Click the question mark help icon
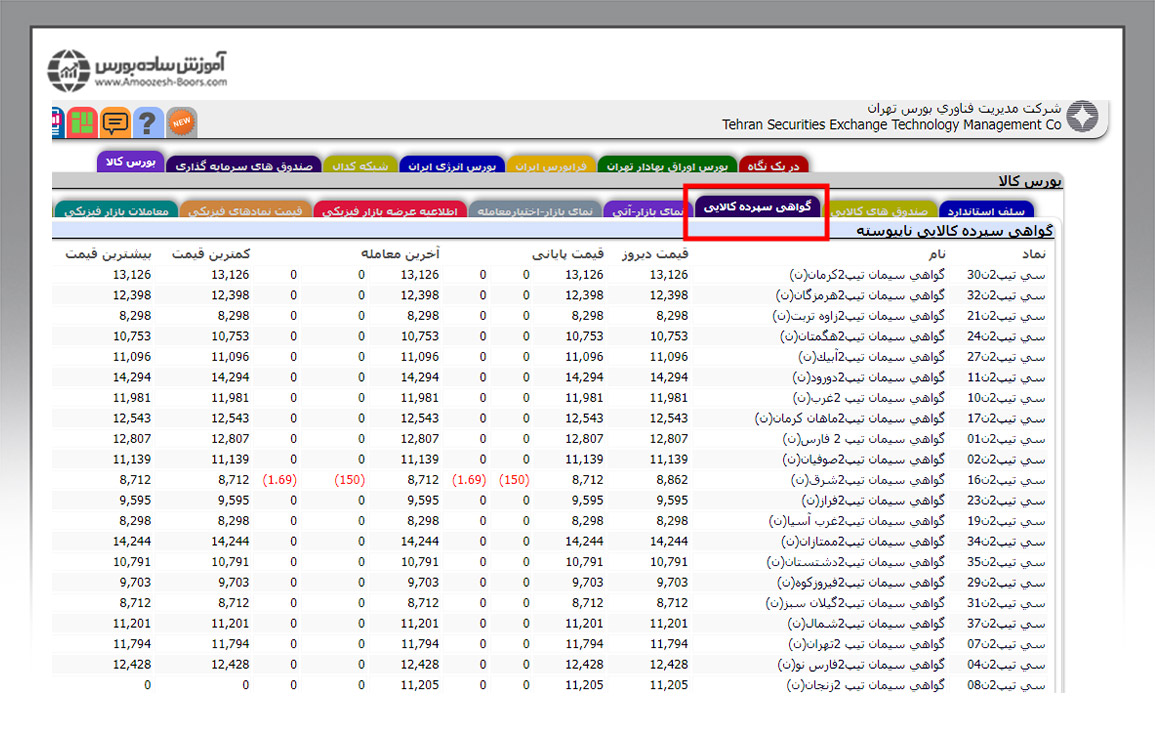The width and height of the screenshot is (1155, 748). [147, 122]
